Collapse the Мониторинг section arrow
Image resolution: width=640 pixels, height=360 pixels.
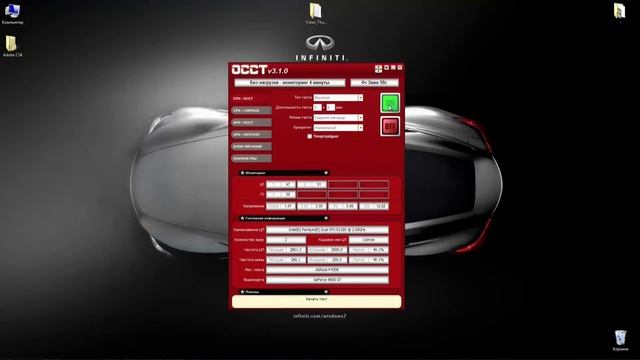coord(326,173)
